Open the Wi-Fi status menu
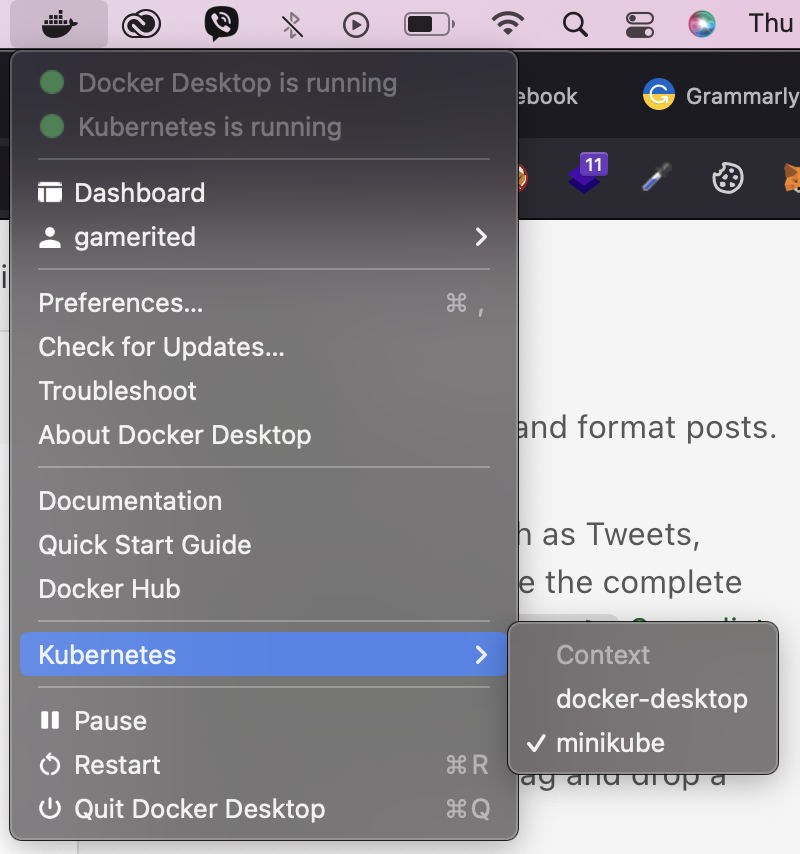800x854 pixels. [x=509, y=24]
